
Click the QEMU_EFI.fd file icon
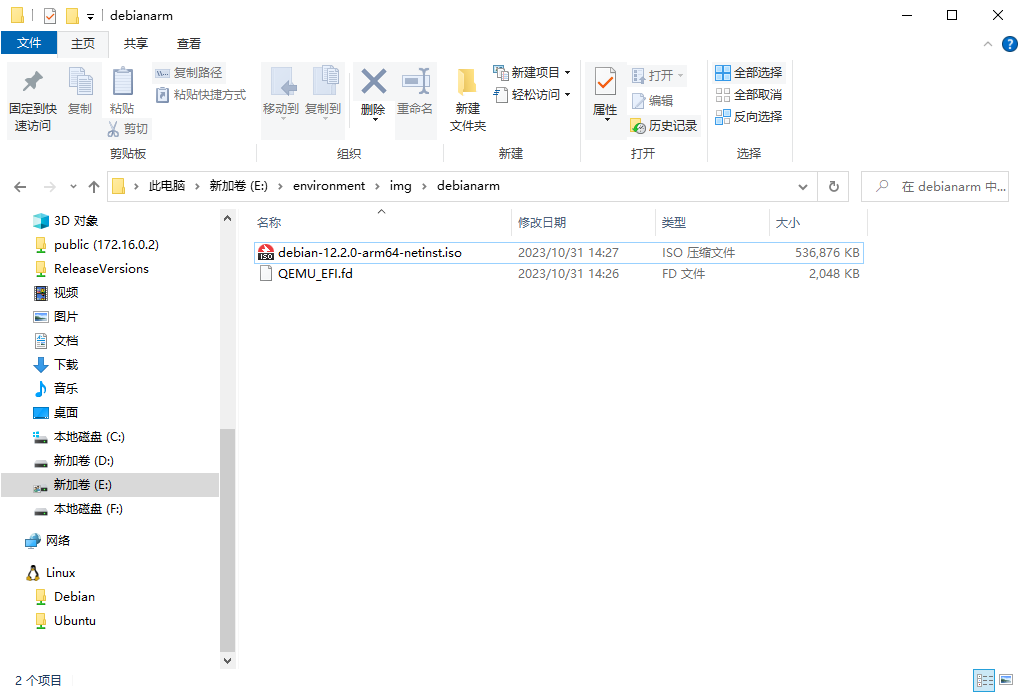266,274
